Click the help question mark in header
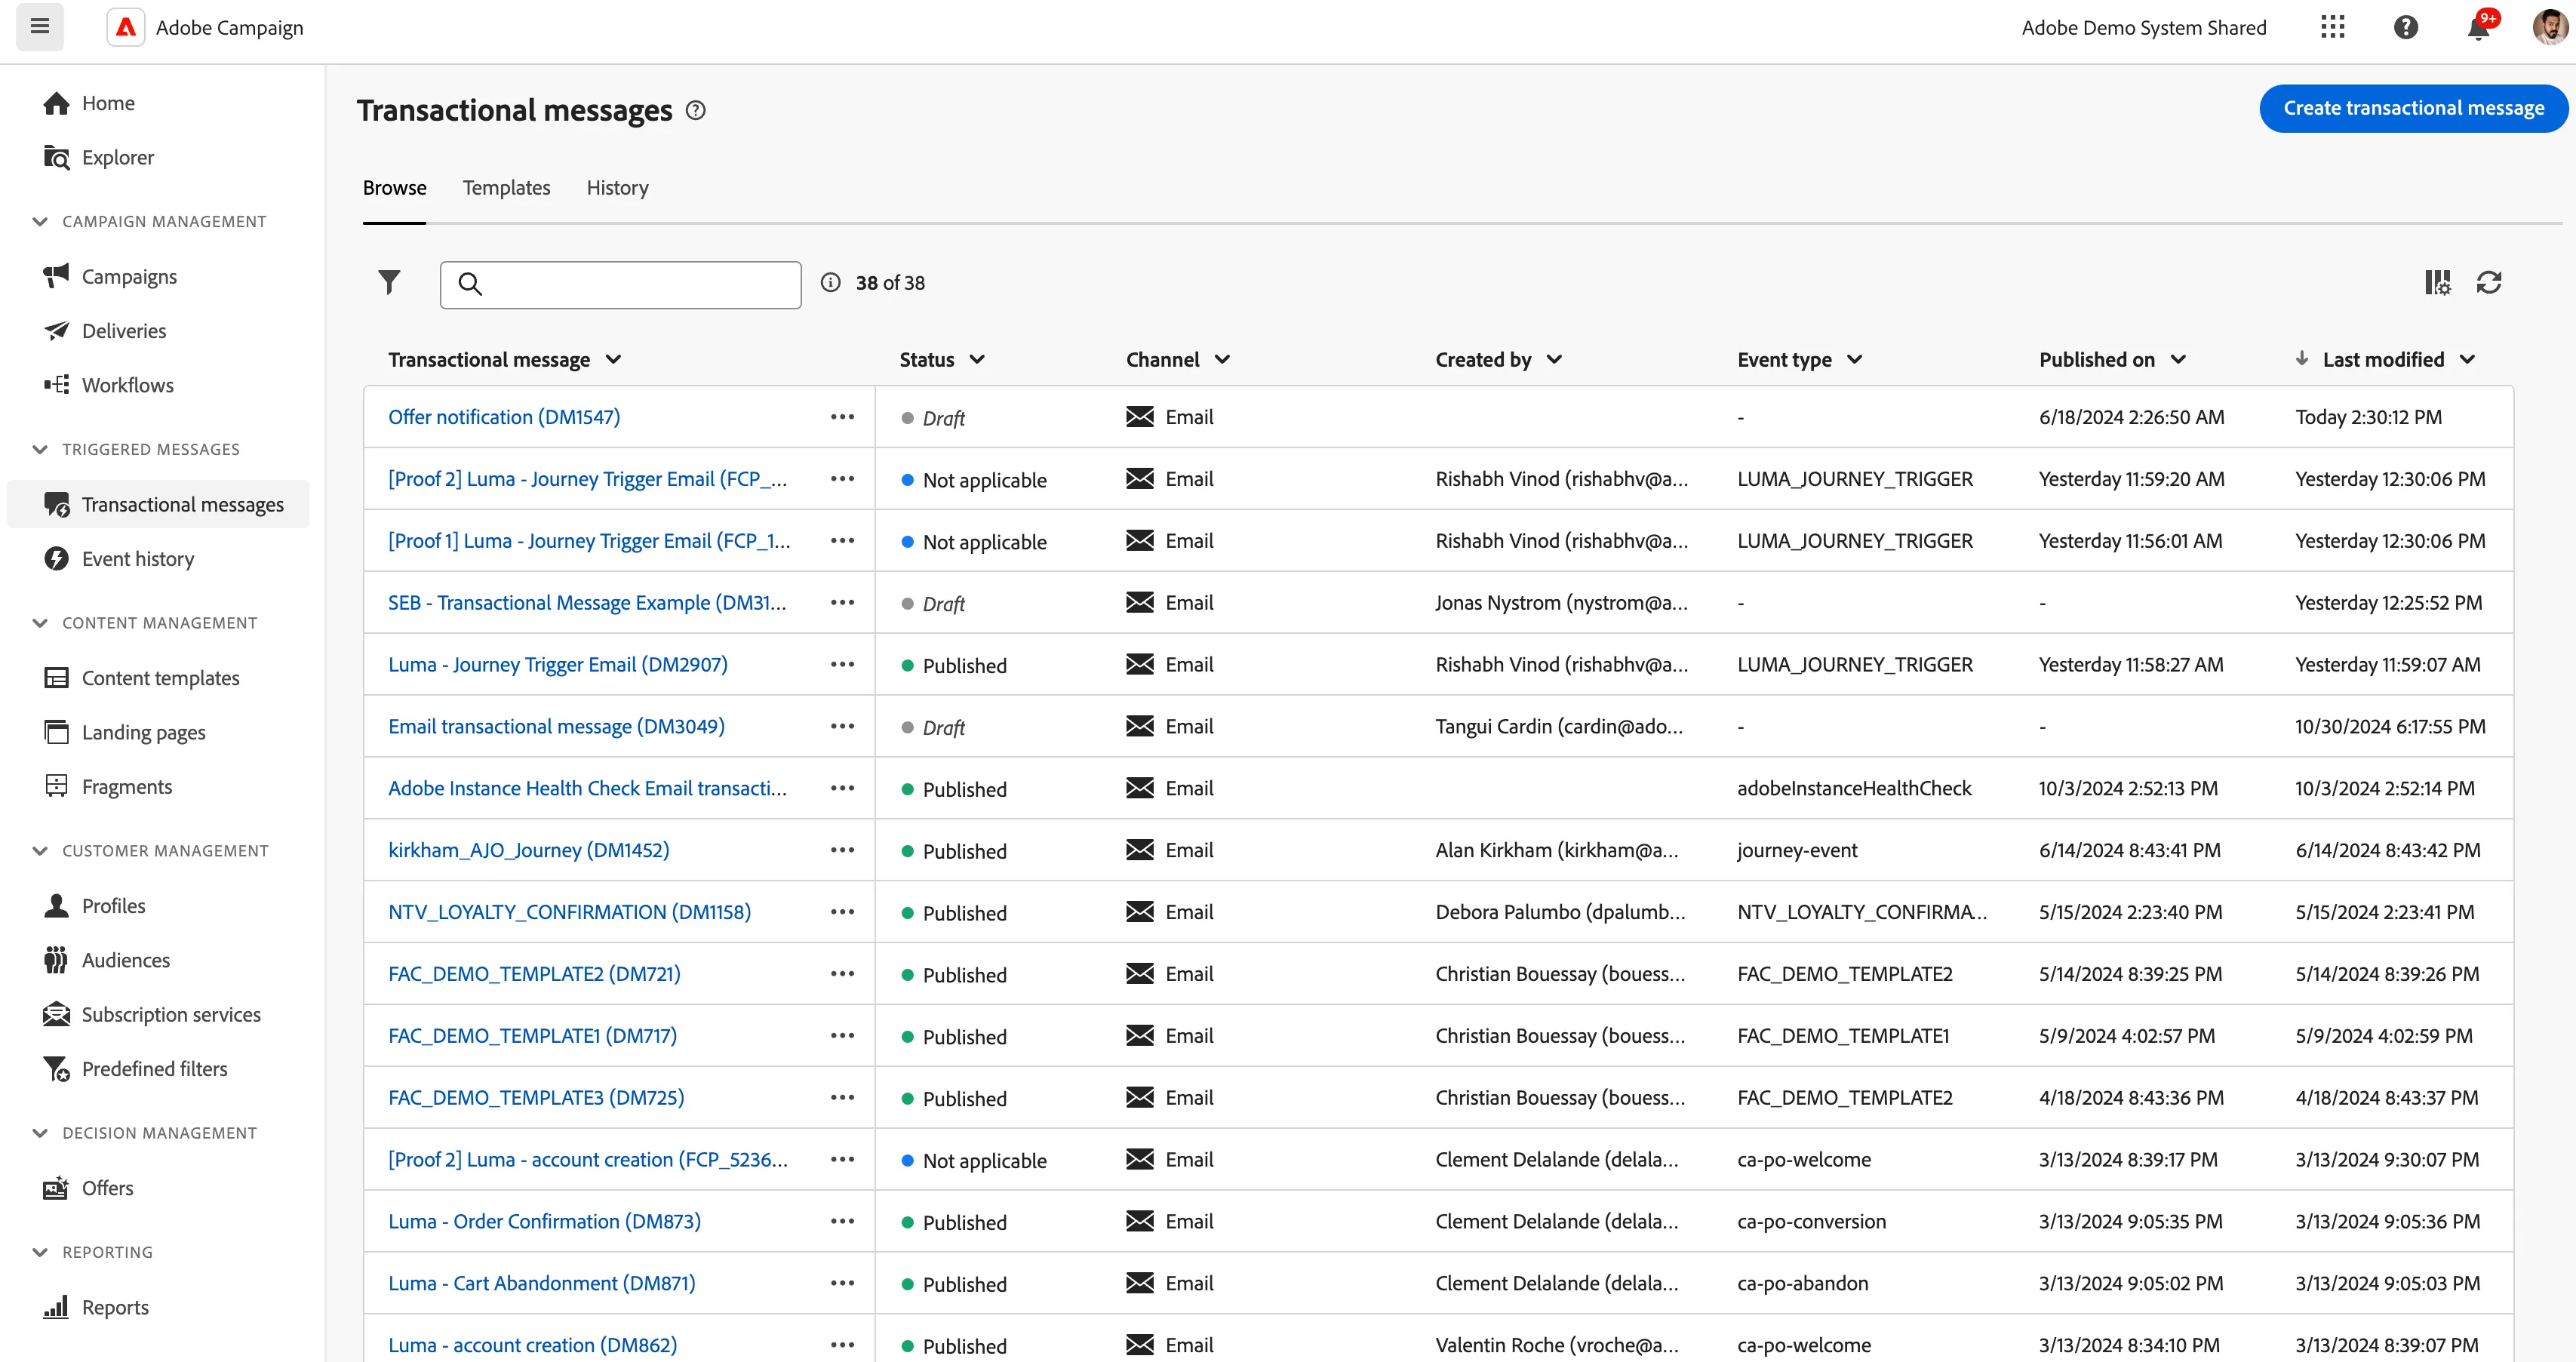The height and width of the screenshot is (1362, 2576). point(2405,27)
